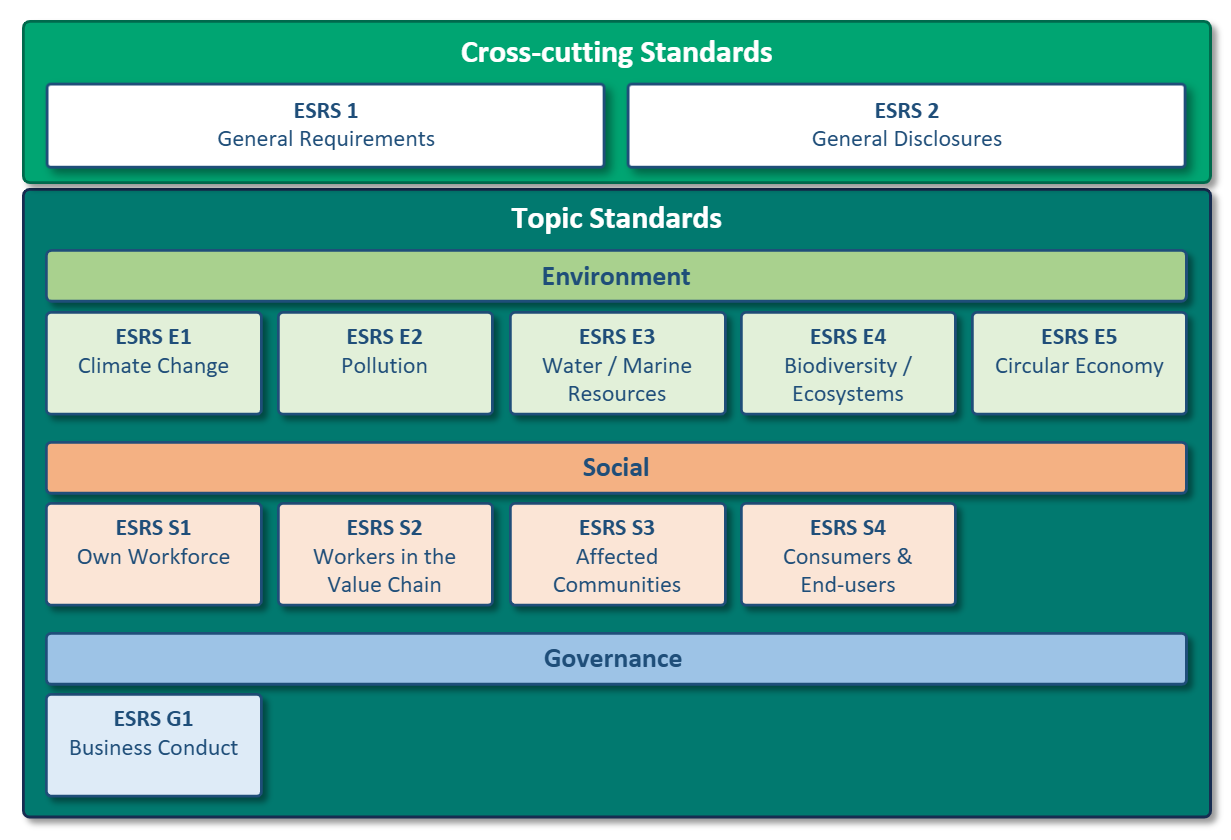Click empty space right of ESRS S4 tile

pyautogui.click(x=1075, y=554)
